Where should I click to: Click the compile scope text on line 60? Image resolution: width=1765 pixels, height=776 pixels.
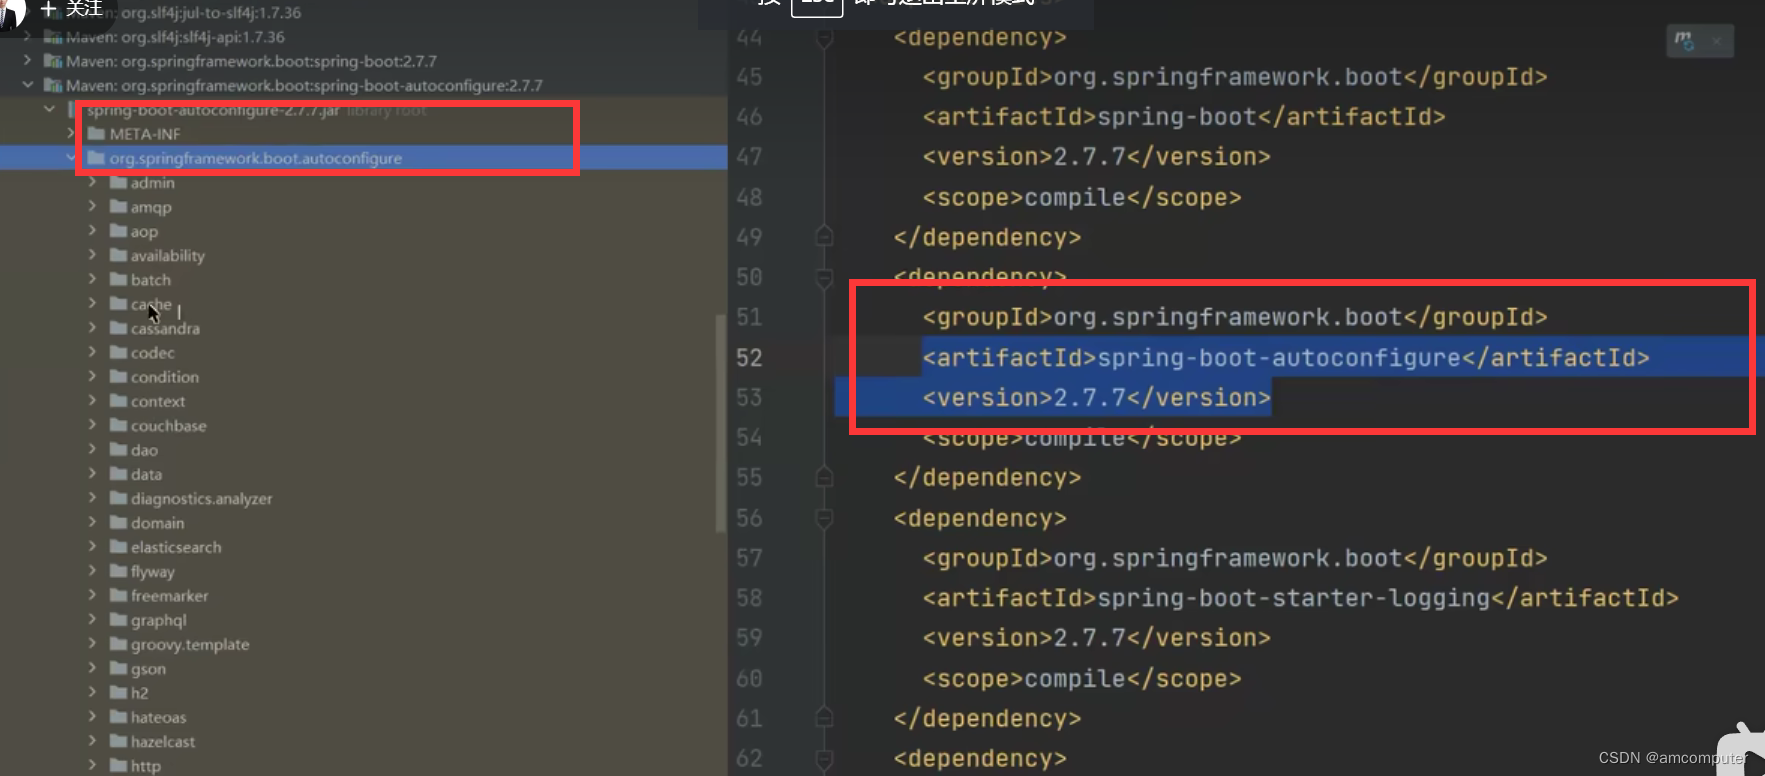(x=1075, y=679)
